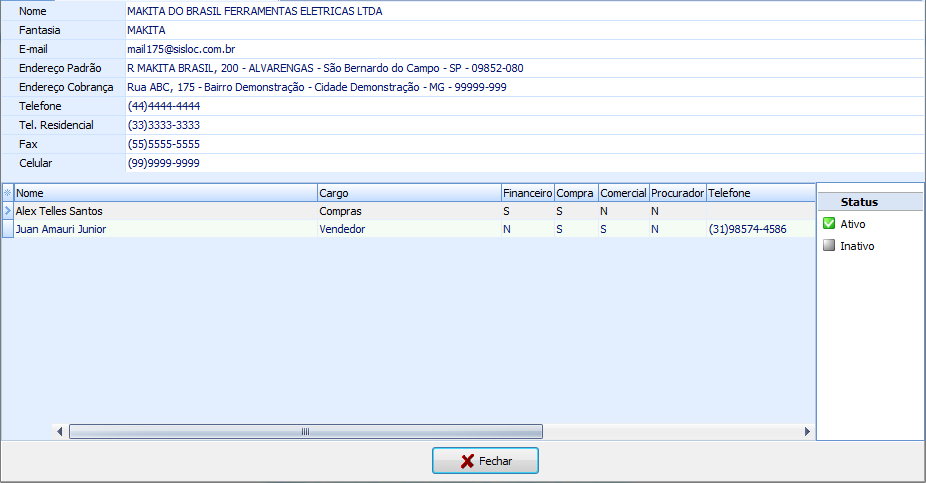Click the Tel. Residencial label

pyautogui.click(x=56, y=125)
